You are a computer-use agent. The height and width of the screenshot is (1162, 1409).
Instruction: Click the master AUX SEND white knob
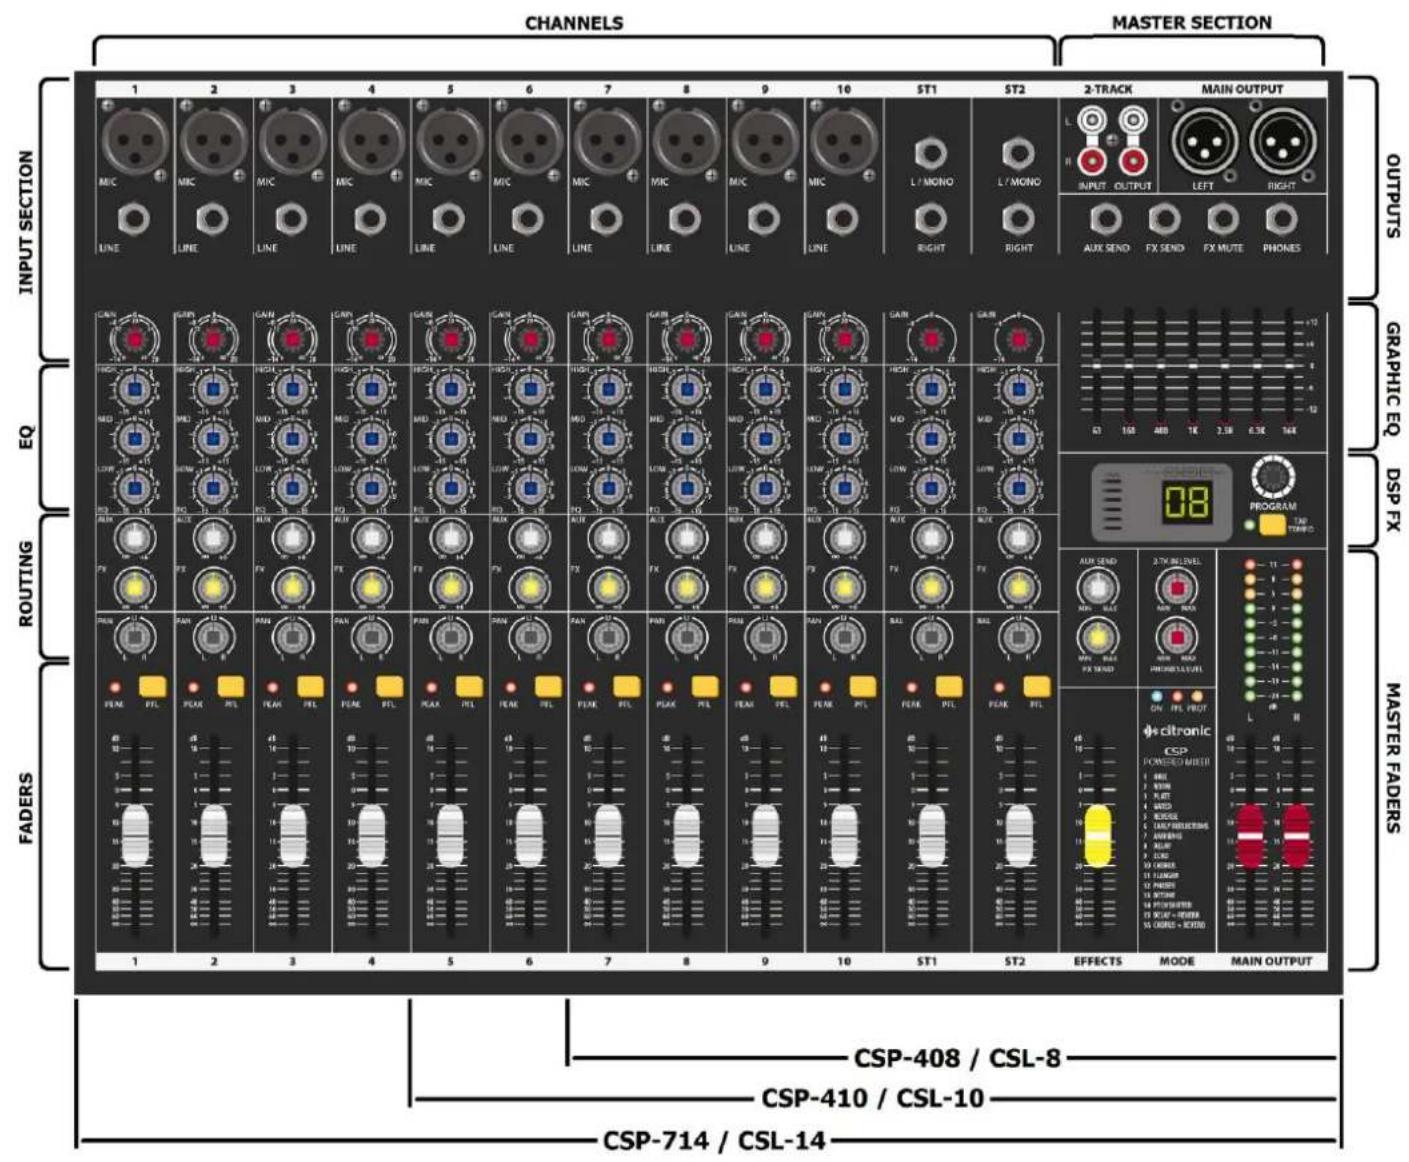1097,587
